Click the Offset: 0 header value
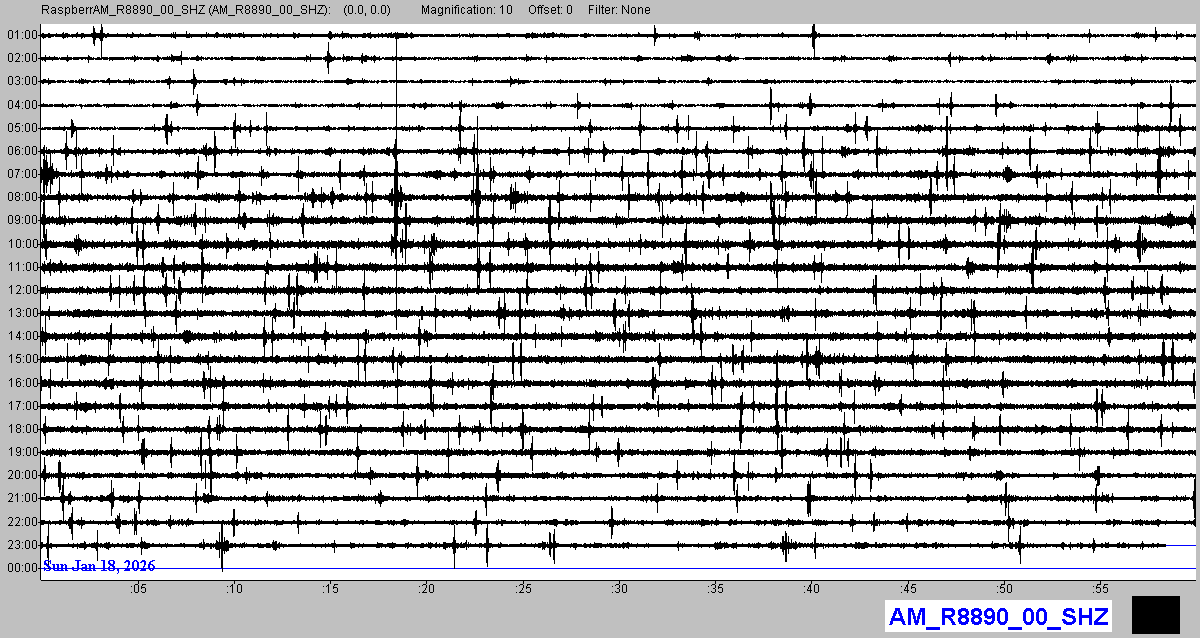Viewport: 1200px width, 638px height. [551, 10]
